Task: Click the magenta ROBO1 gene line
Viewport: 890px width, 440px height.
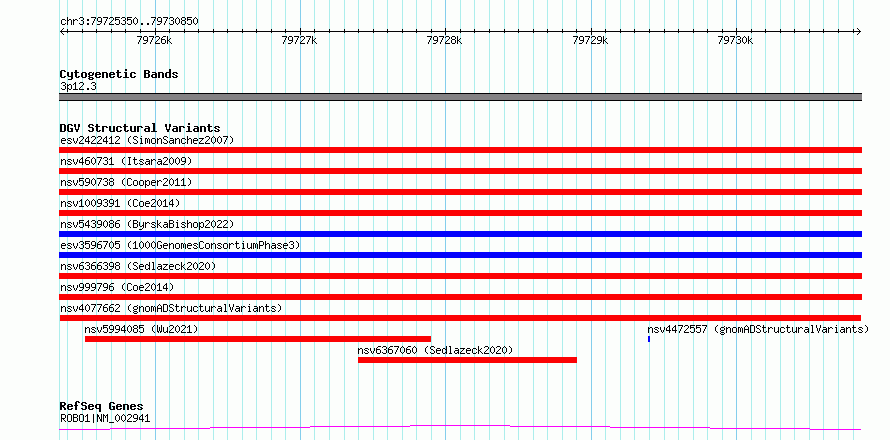Action: (x=460, y=428)
